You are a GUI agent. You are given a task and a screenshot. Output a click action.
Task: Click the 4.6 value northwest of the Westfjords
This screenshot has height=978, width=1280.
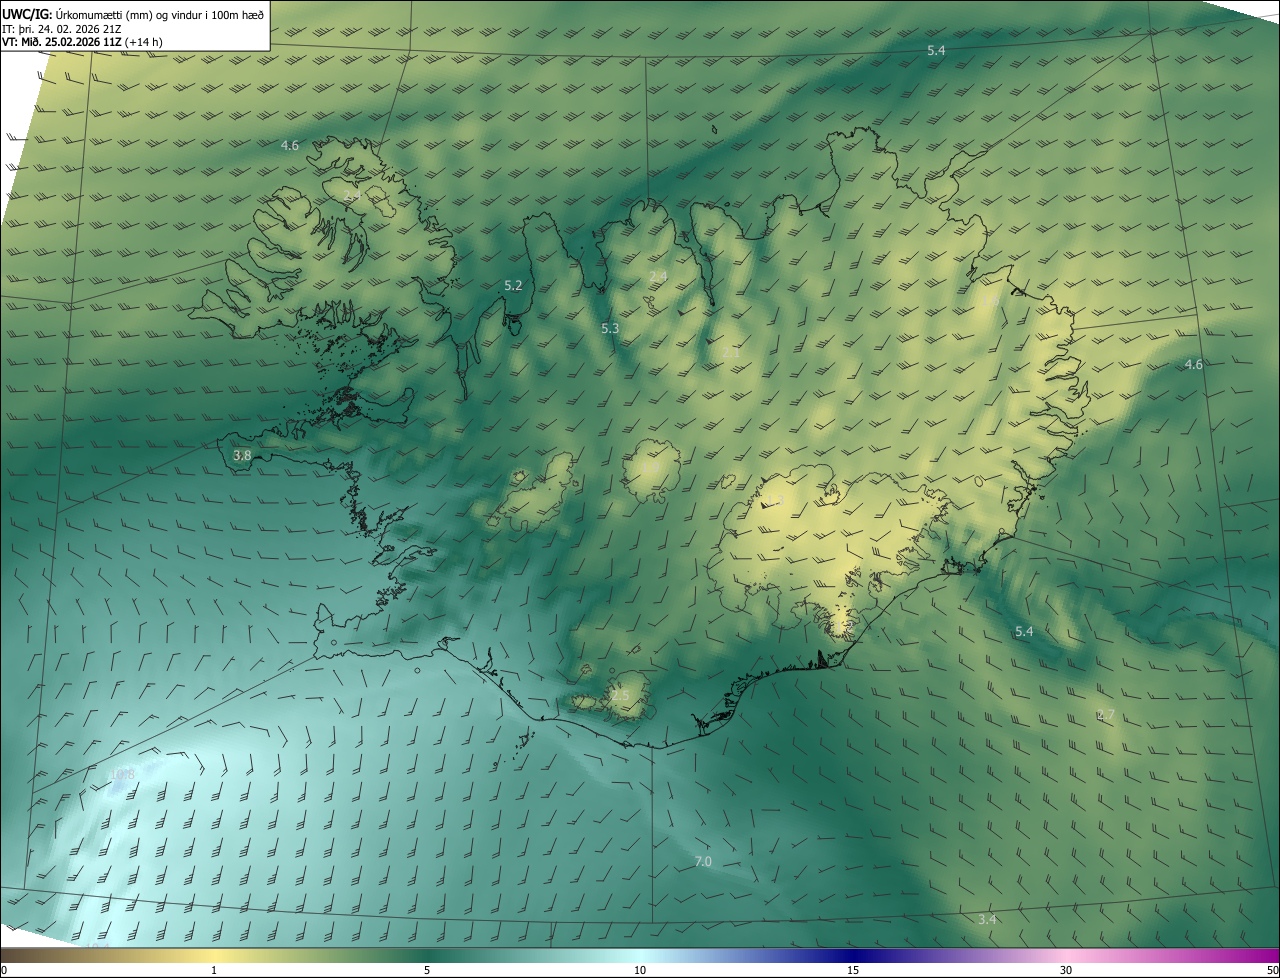pyautogui.click(x=290, y=145)
